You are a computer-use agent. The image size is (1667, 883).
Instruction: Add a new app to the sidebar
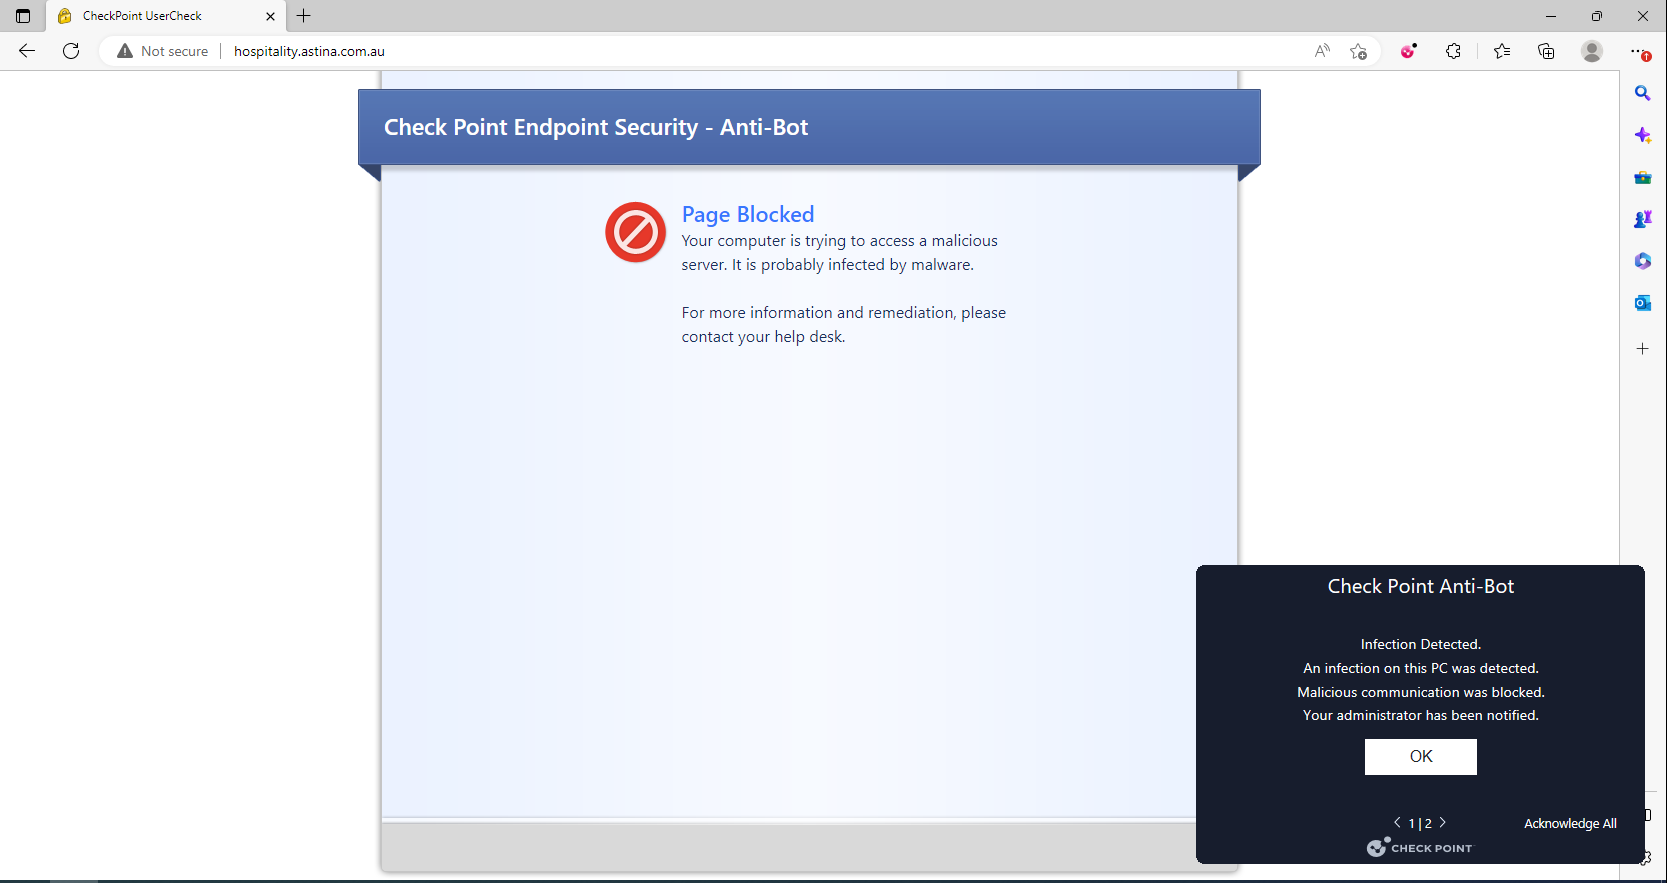(1642, 349)
